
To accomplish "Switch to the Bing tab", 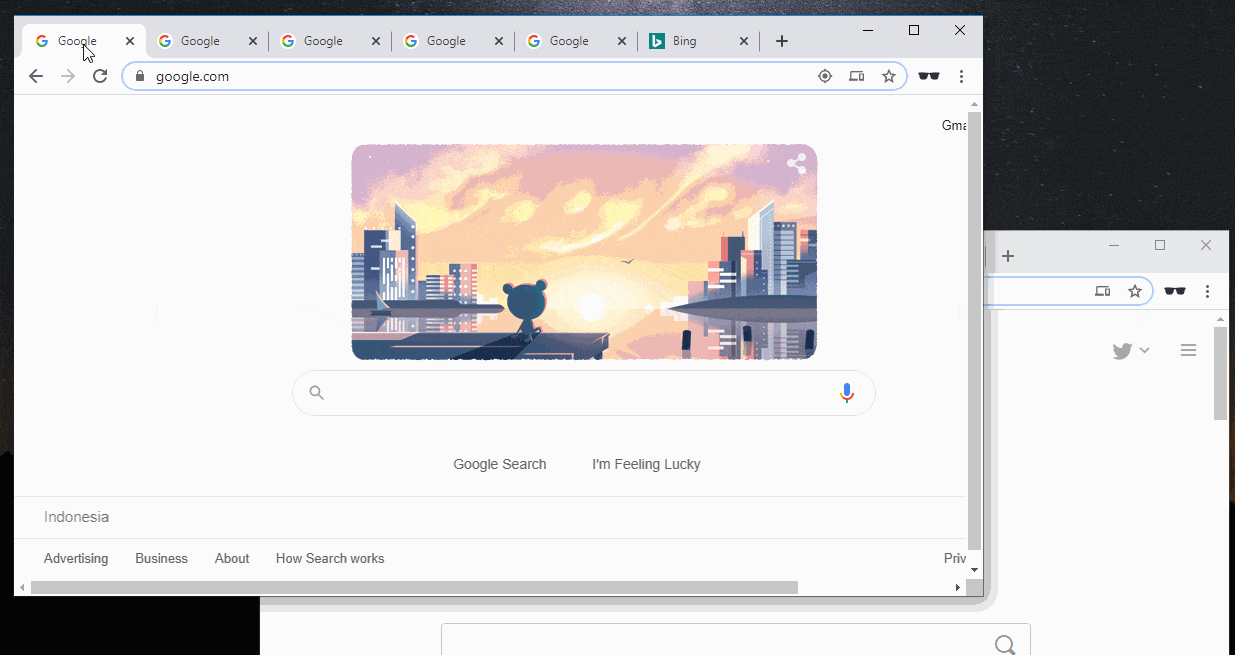I will click(698, 41).
